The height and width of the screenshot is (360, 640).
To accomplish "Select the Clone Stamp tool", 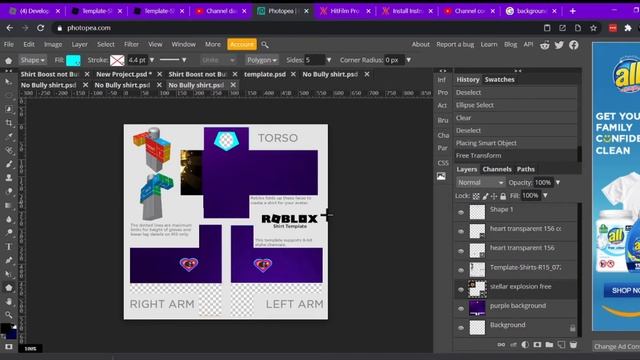I will click(9, 178).
